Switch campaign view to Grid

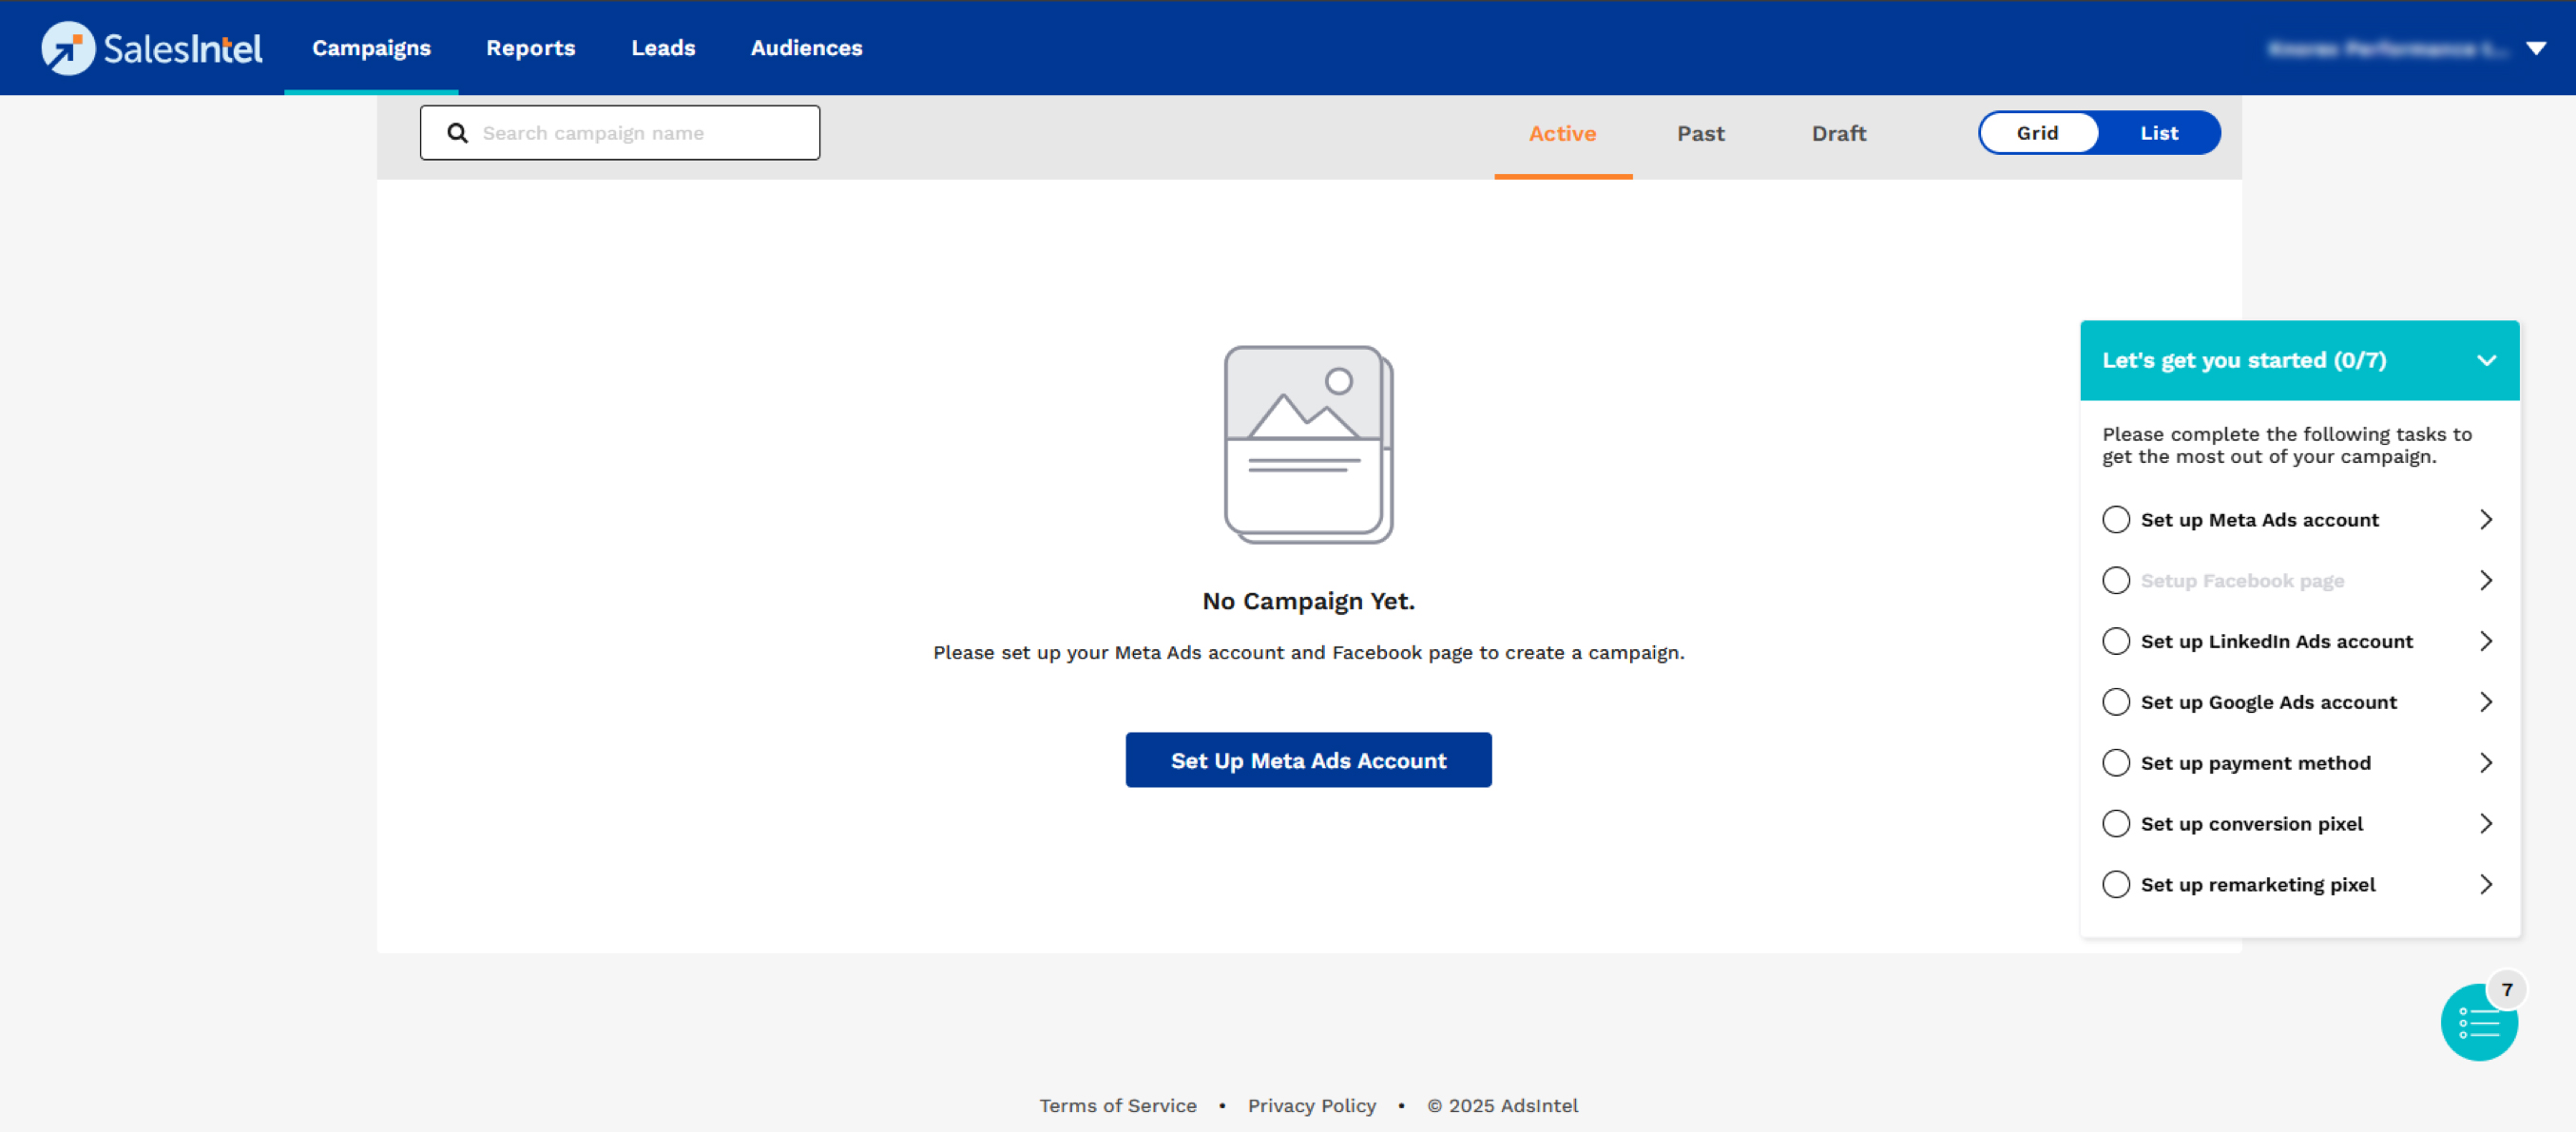pos(2037,133)
